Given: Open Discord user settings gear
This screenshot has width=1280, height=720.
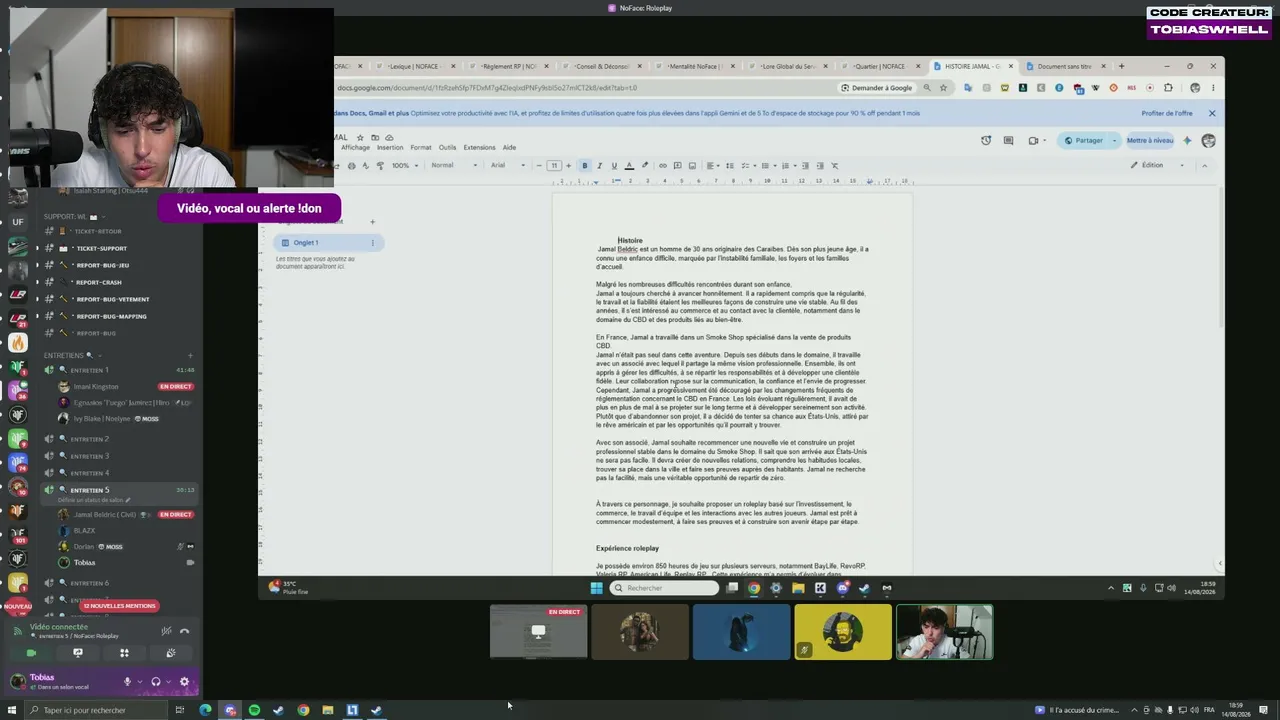Looking at the screenshot, I should pyautogui.click(x=184, y=682).
